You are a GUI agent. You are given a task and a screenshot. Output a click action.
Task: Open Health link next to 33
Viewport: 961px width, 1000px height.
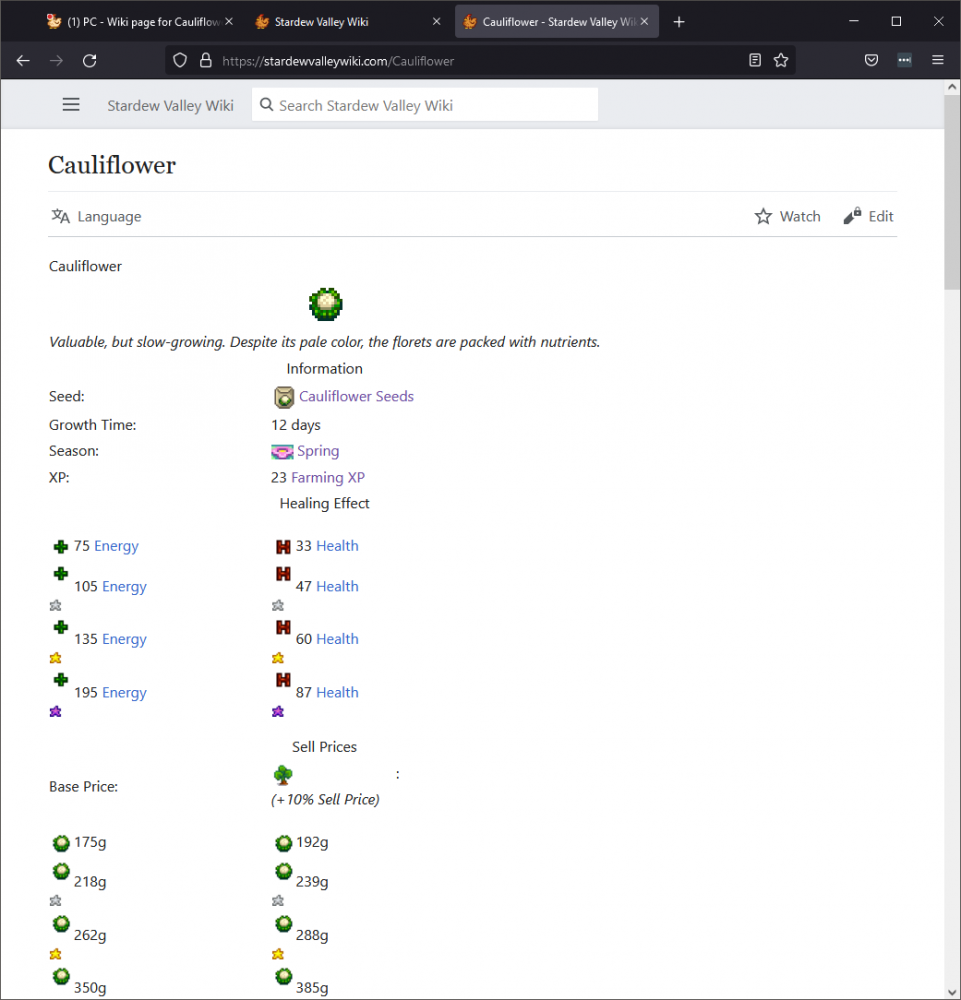[337, 547]
